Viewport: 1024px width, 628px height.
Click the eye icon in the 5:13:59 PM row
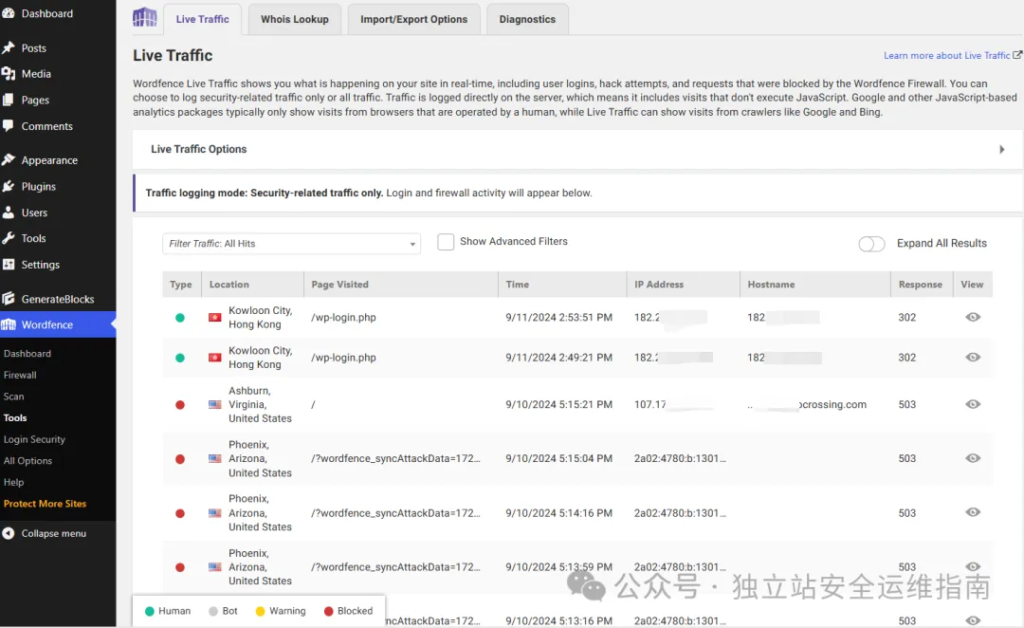pos(972,567)
